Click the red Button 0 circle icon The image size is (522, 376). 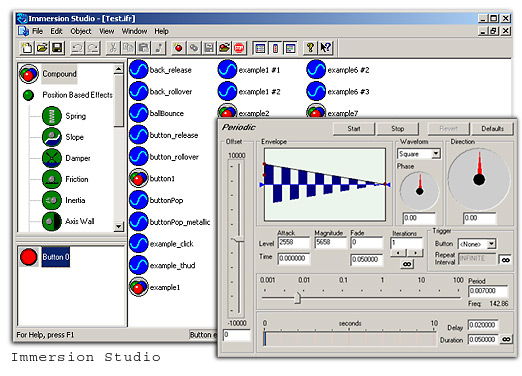click(29, 257)
